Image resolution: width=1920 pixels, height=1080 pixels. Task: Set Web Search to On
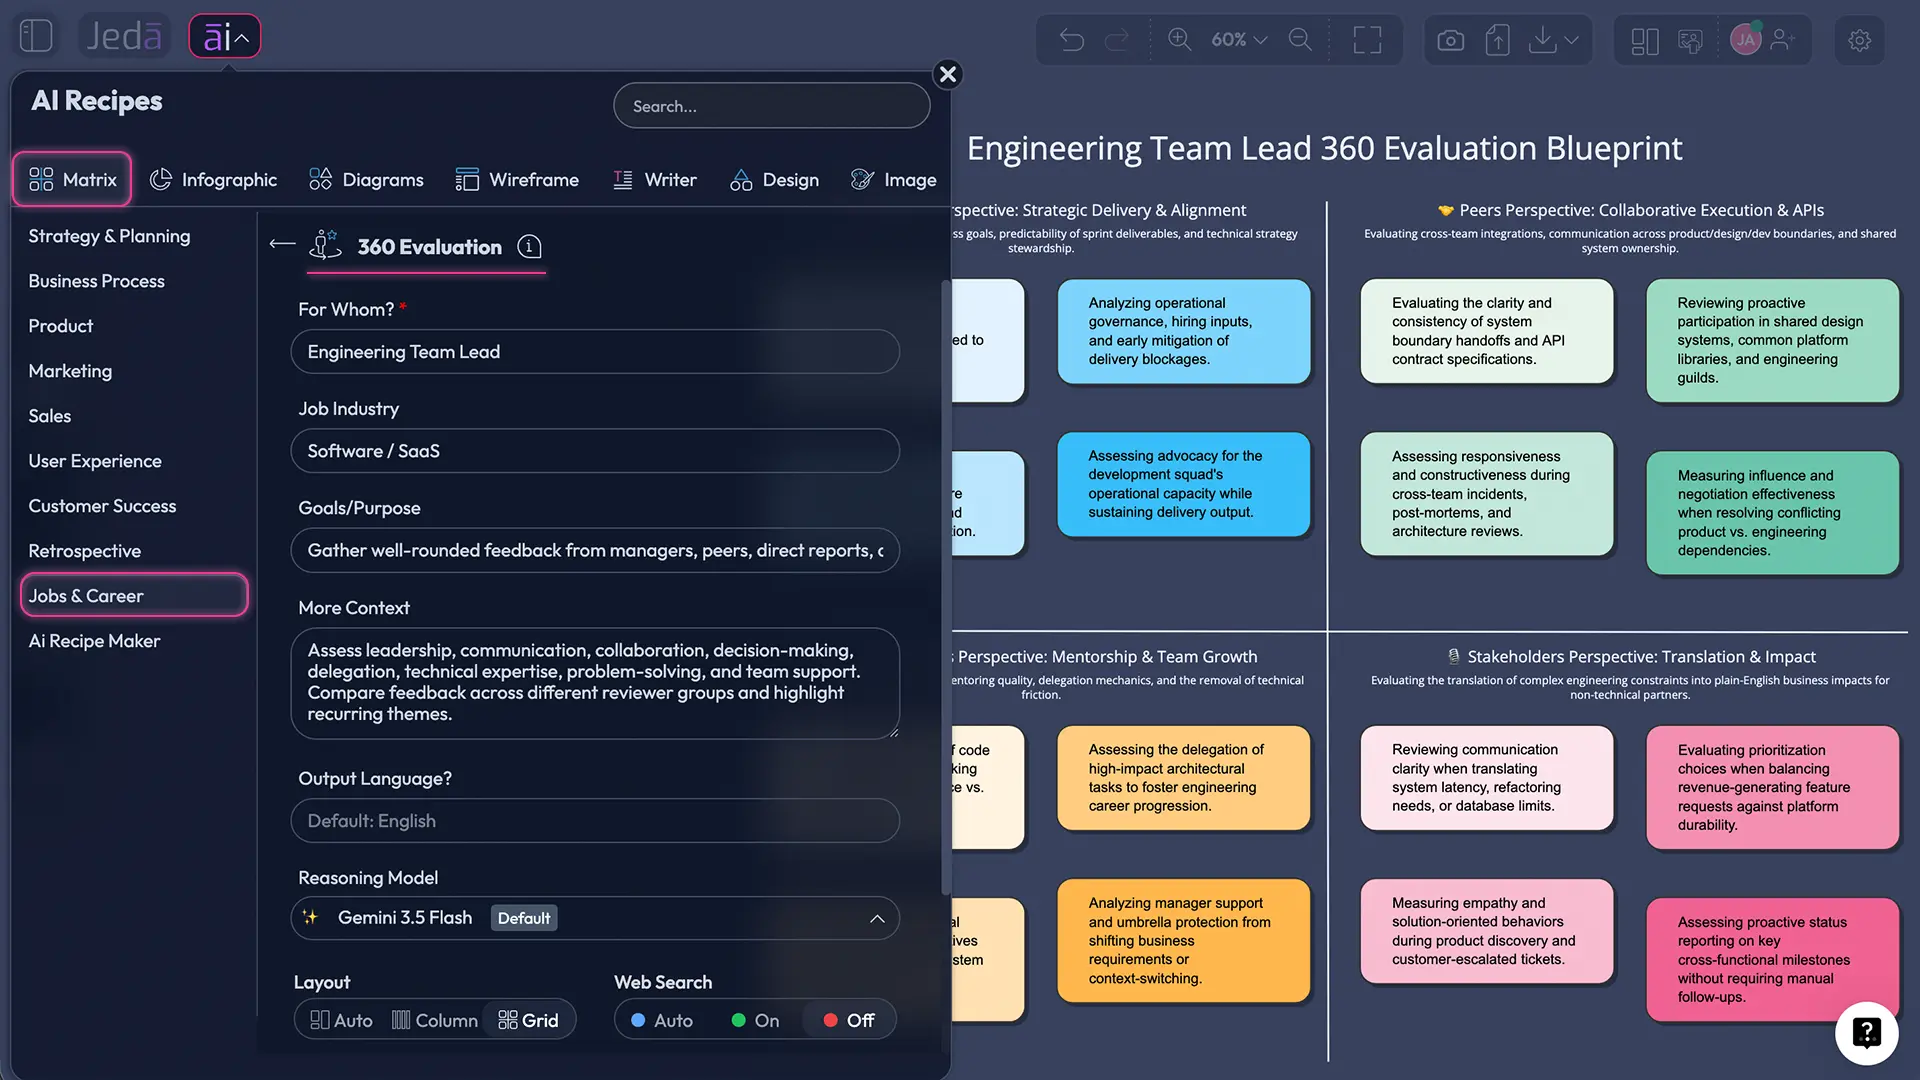[x=755, y=1020]
